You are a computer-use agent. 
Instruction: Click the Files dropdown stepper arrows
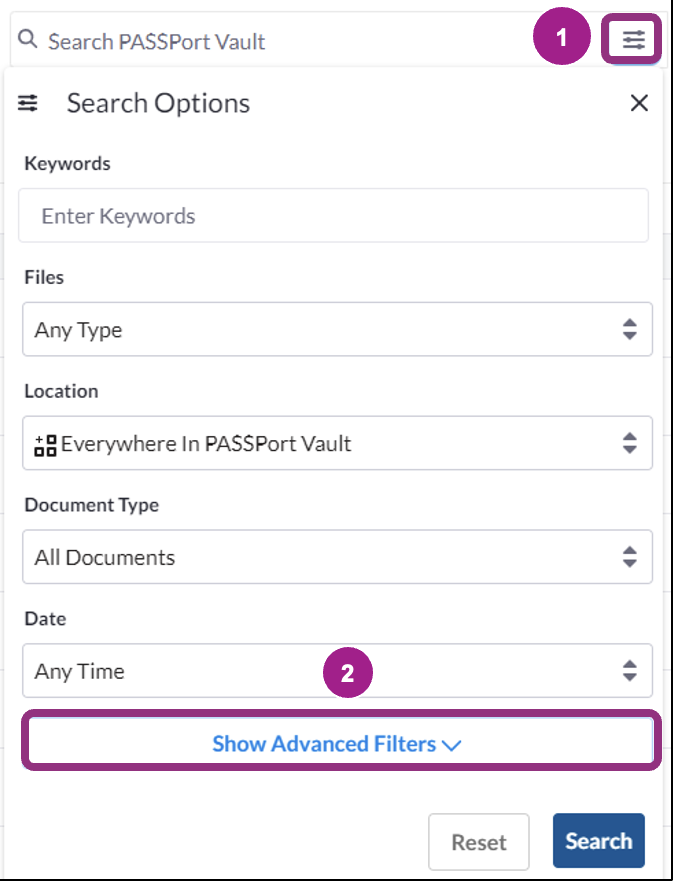[631, 329]
